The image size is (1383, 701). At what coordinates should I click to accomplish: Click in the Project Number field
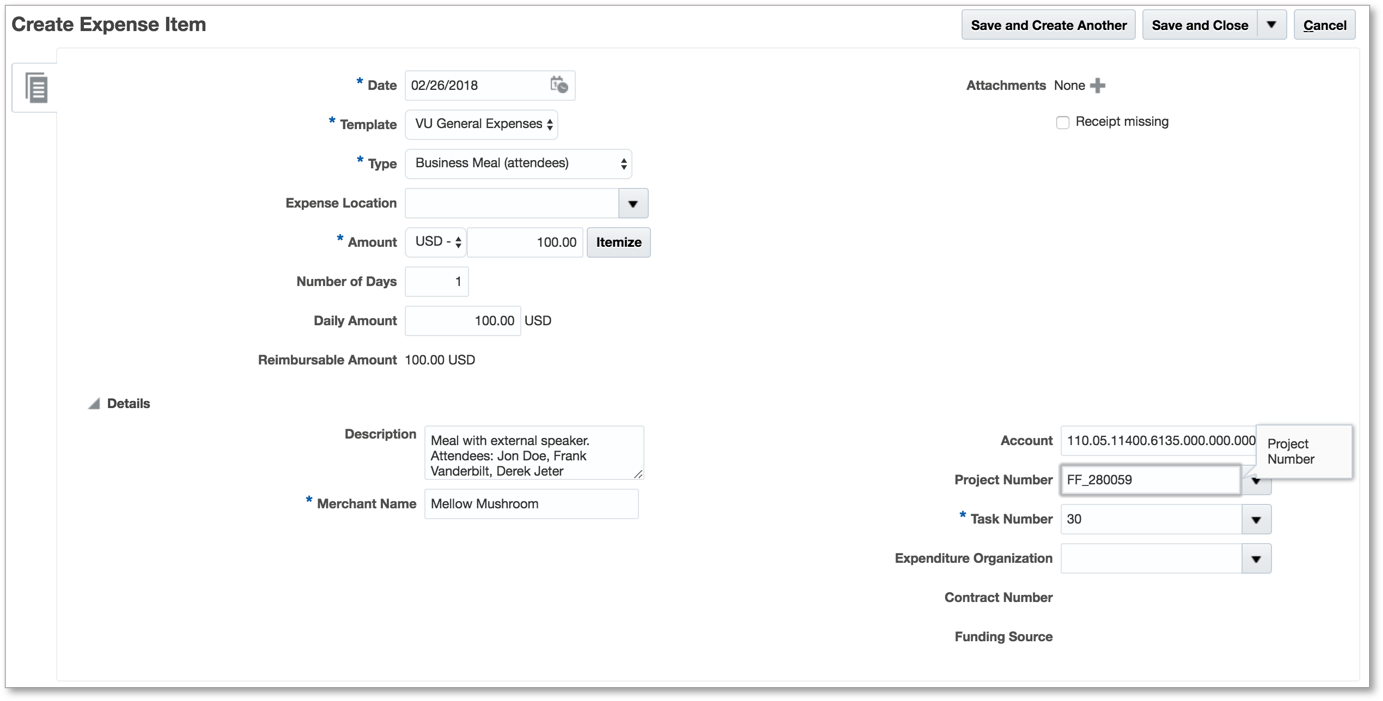(x=1150, y=480)
